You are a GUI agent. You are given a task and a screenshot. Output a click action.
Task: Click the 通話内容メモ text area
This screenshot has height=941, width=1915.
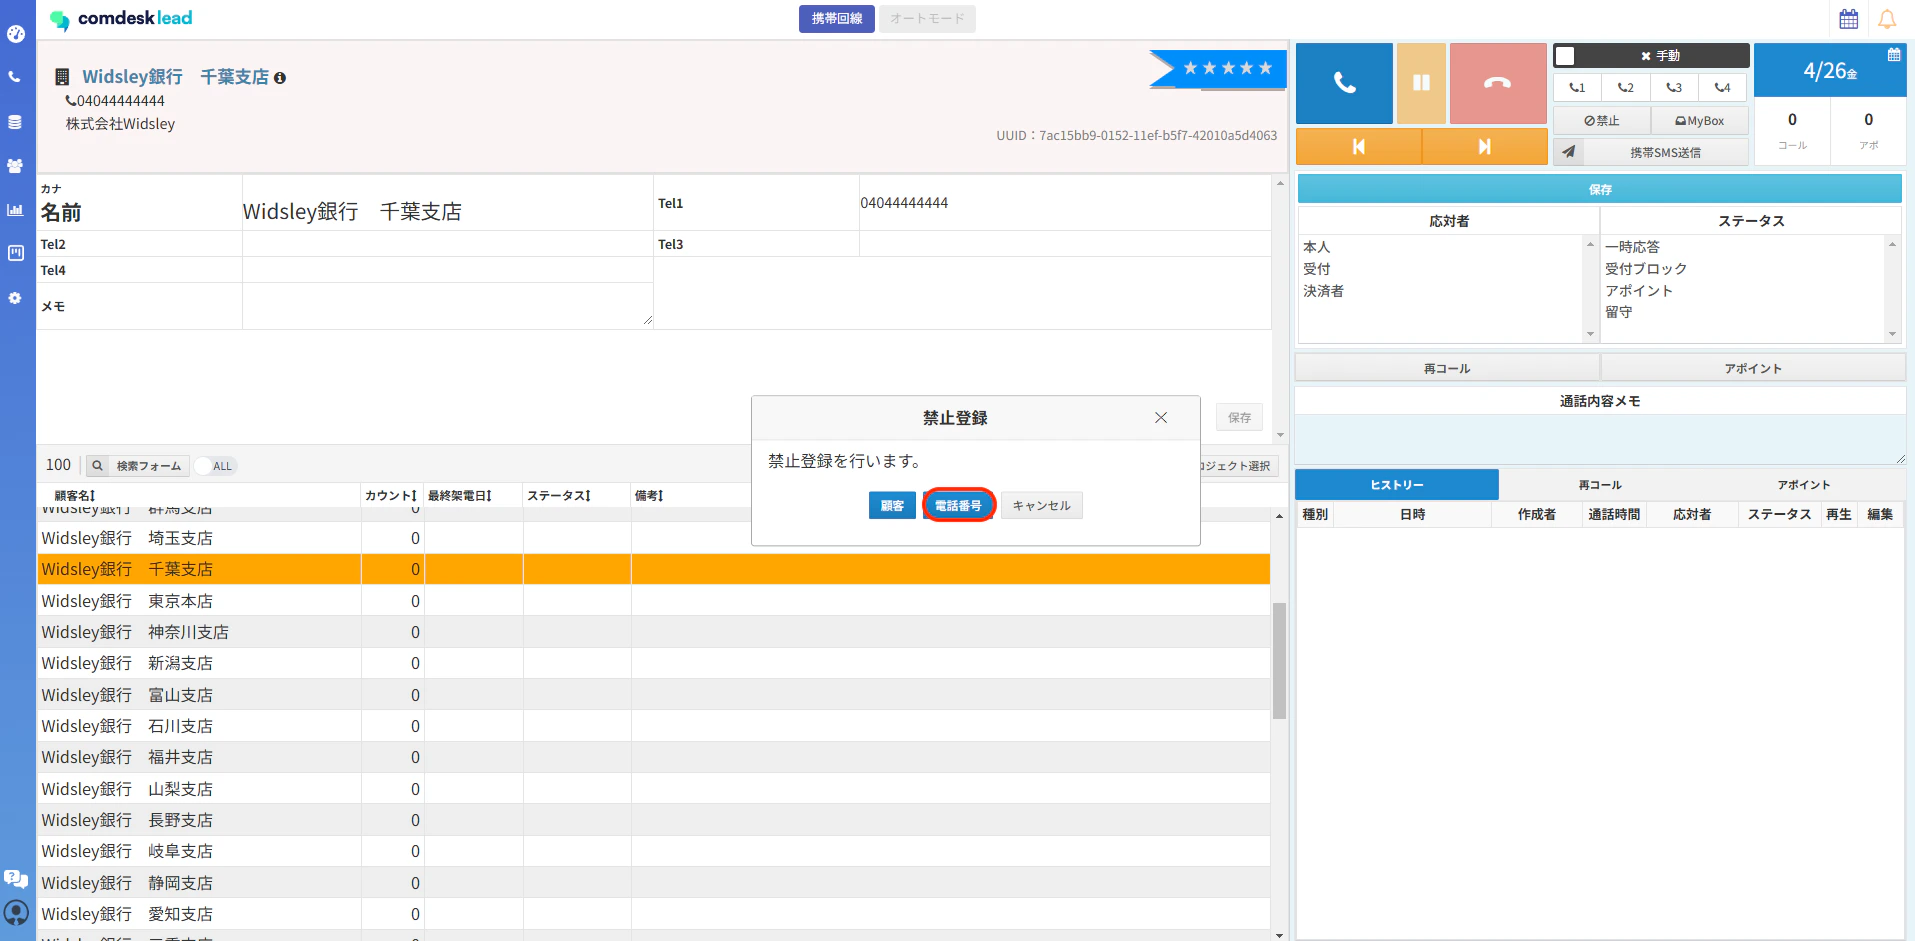pos(1600,439)
